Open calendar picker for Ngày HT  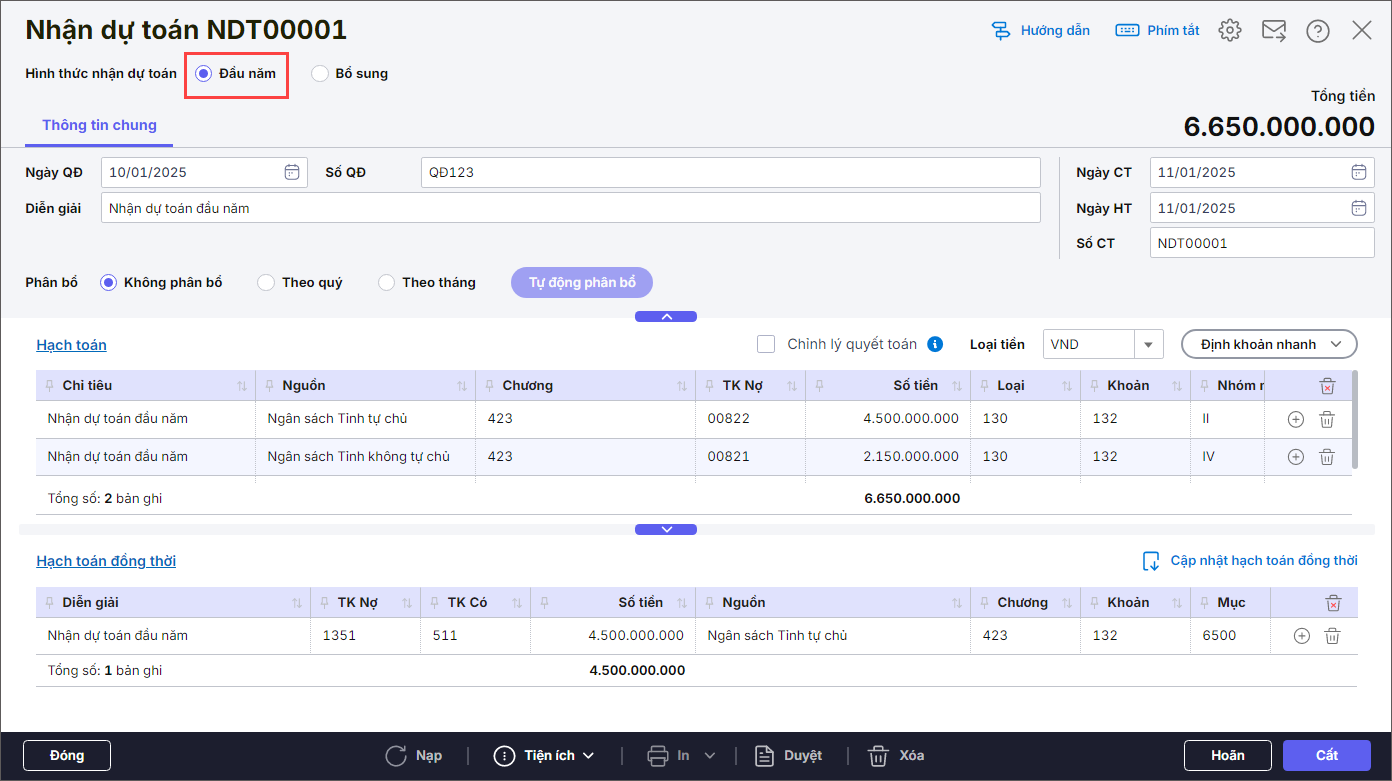[1358, 208]
